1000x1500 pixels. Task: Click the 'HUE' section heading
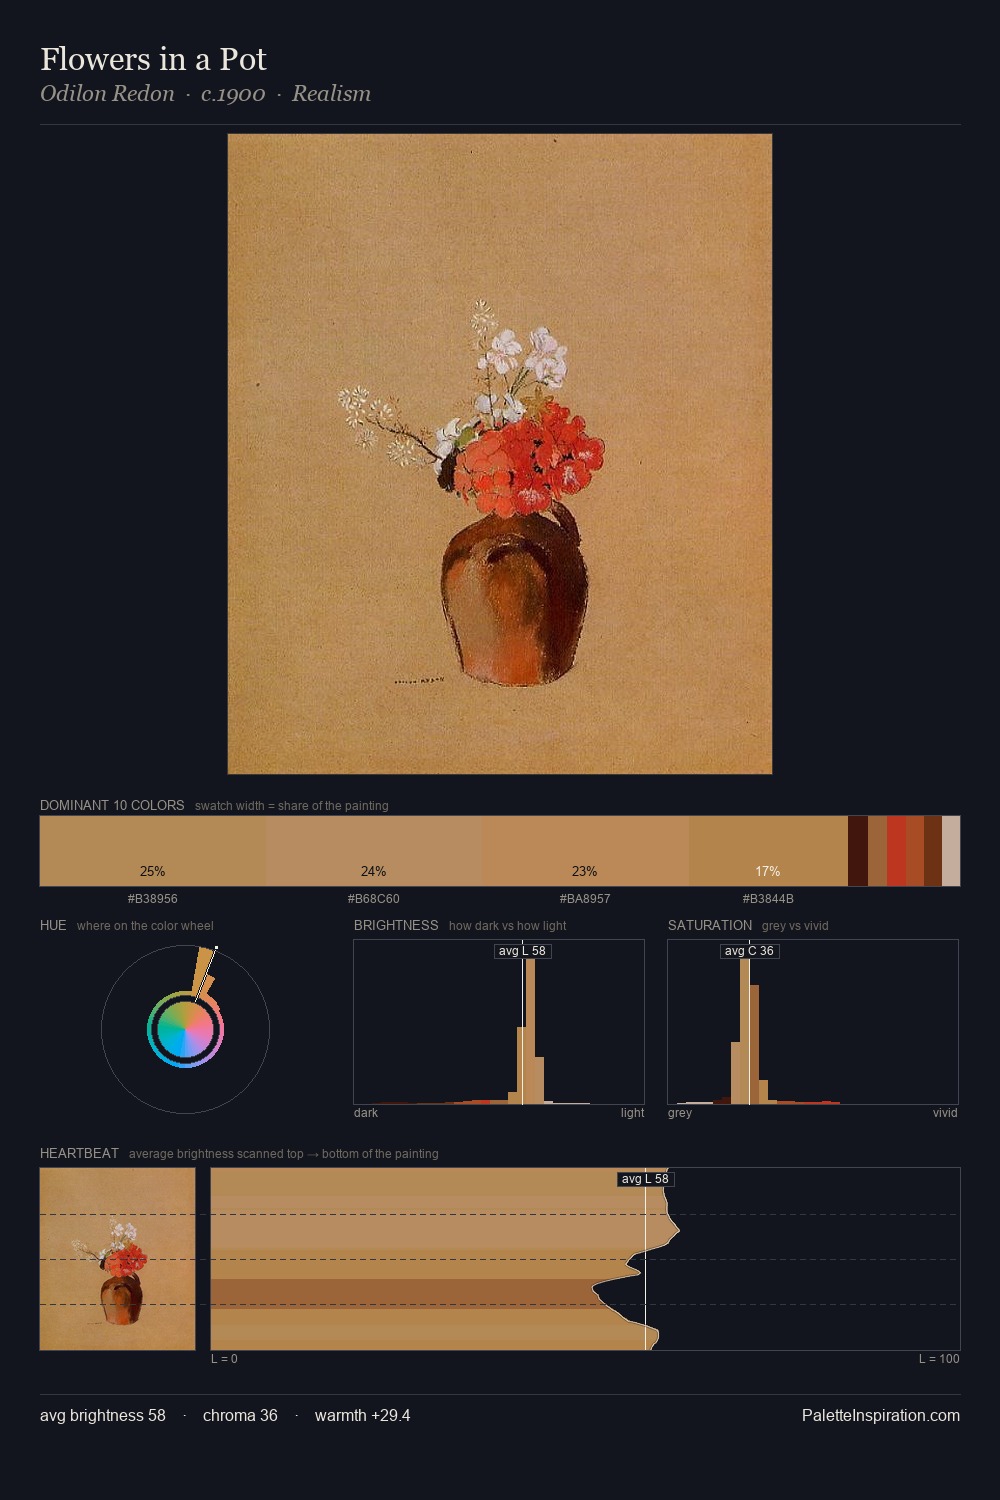click(53, 925)
